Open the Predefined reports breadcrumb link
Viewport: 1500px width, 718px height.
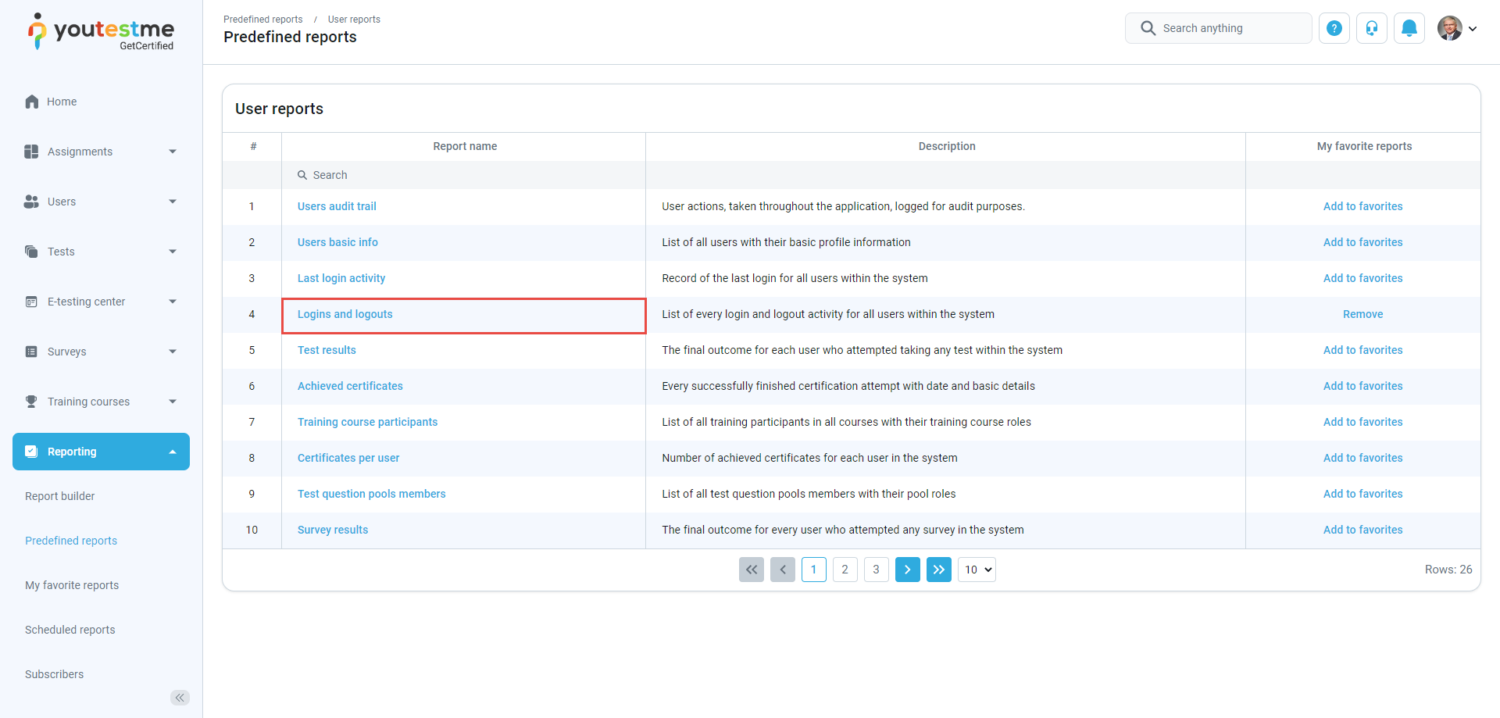tap(263, 18)
